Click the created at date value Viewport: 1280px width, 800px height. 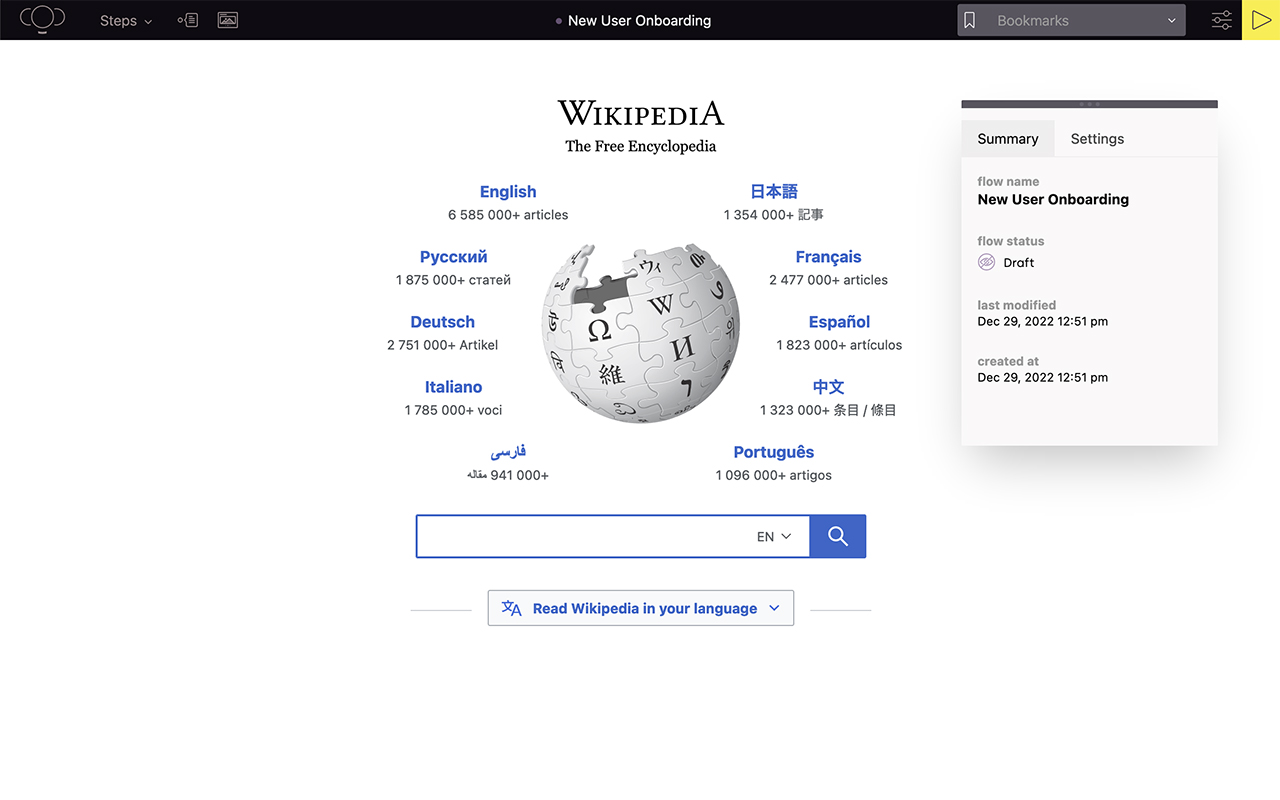pos(1042,377)
